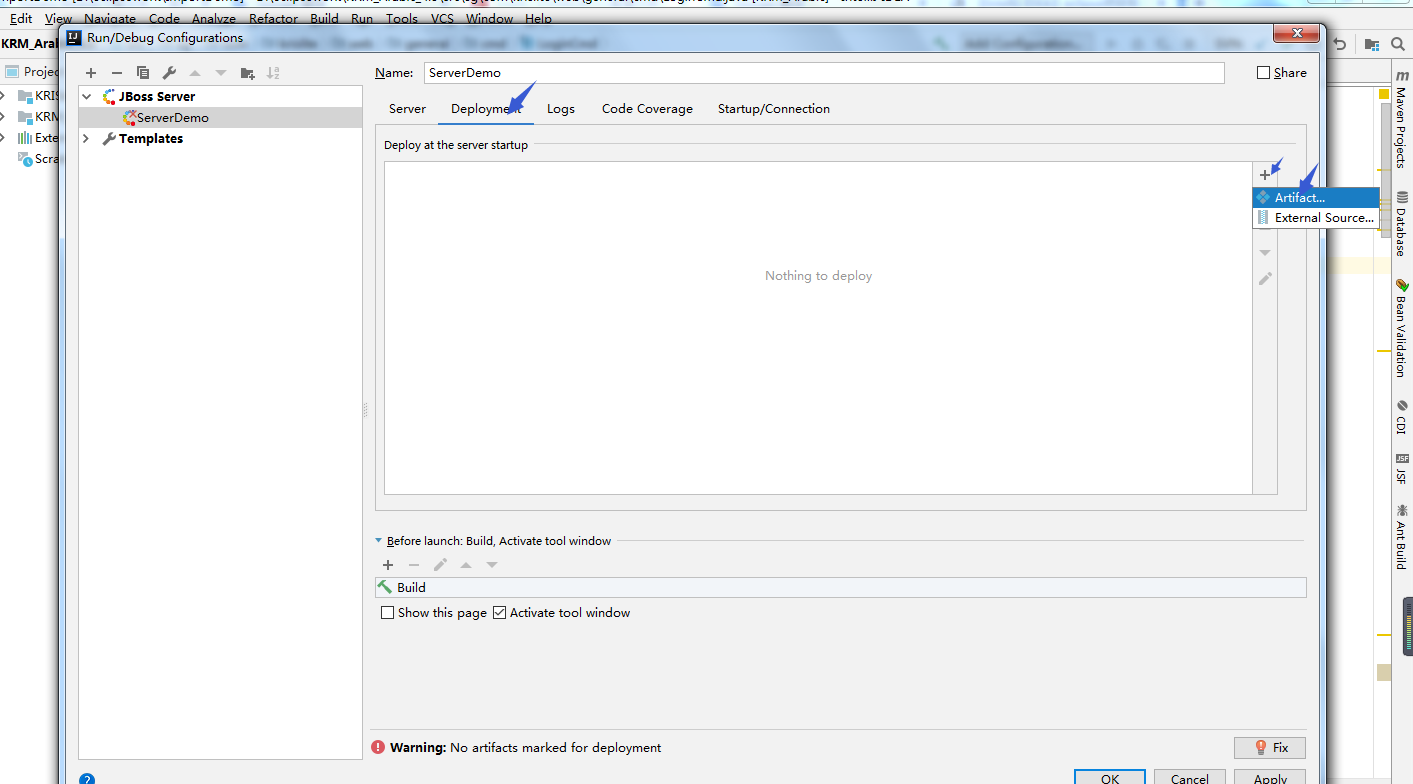This screenshot has width=1413, height=784.
Task: Switch to the Server tab
Action: coord(407,109)
